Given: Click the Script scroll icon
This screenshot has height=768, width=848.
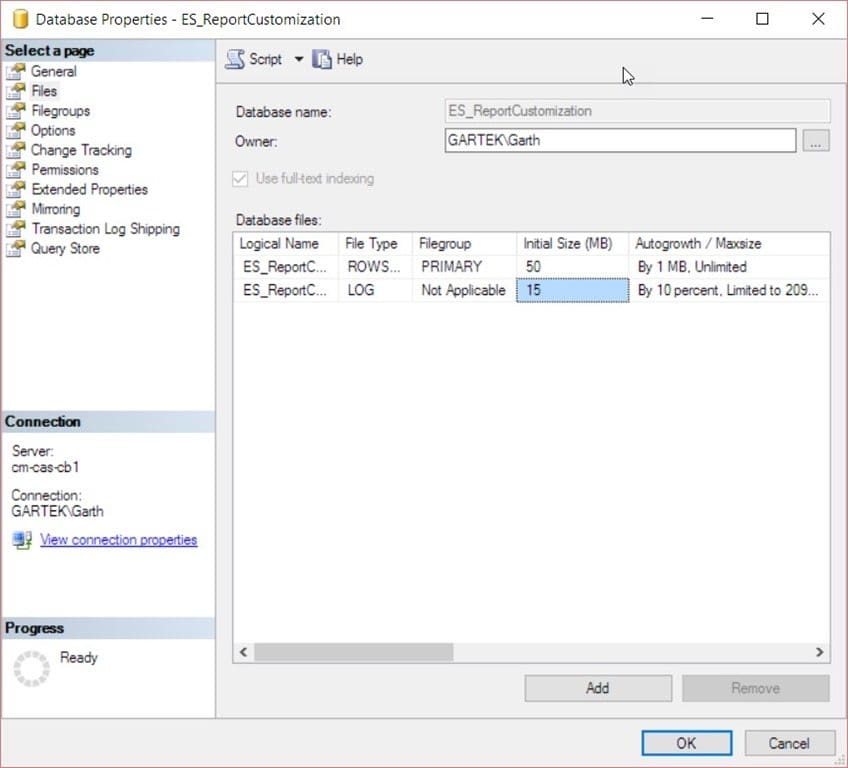Looking at the screenshot, I should click(235, 59).
